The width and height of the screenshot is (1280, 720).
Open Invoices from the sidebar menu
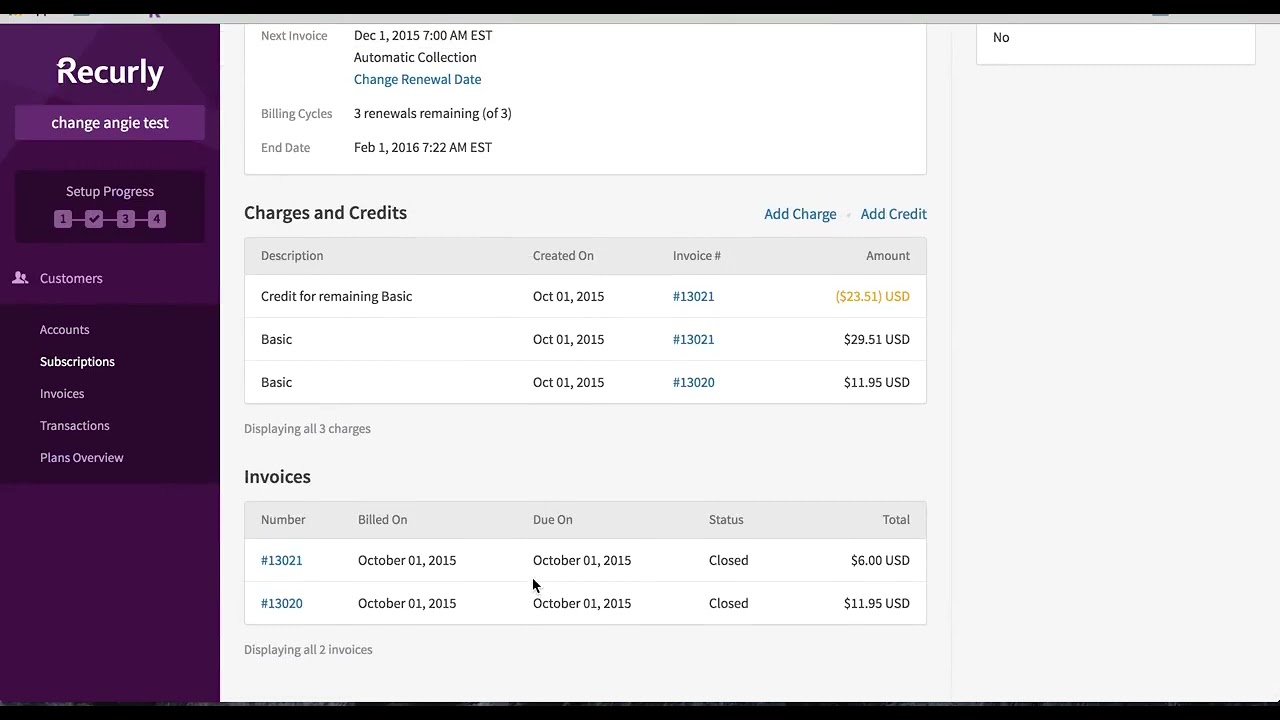tap(62, 393)
